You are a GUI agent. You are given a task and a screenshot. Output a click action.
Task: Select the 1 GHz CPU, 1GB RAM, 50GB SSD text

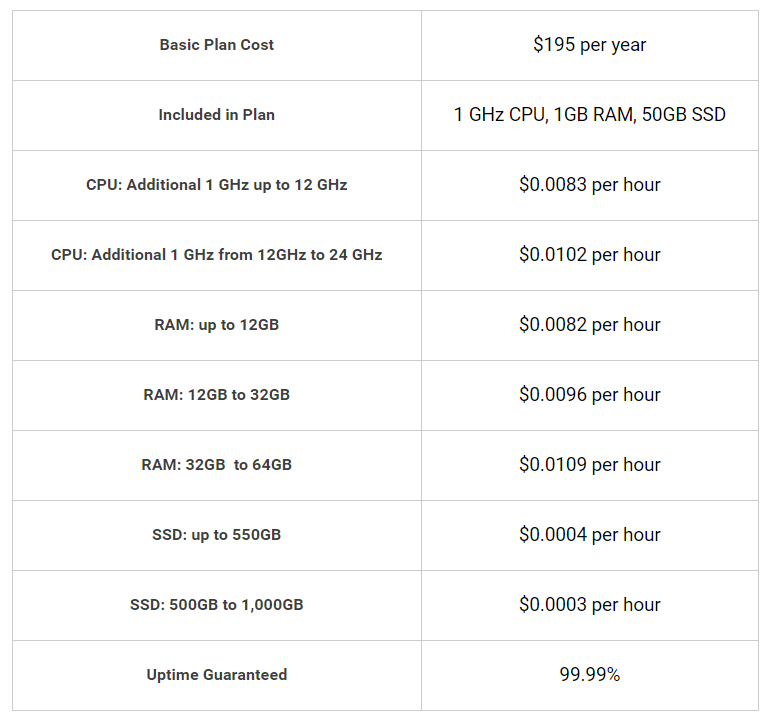pos(589,115)
